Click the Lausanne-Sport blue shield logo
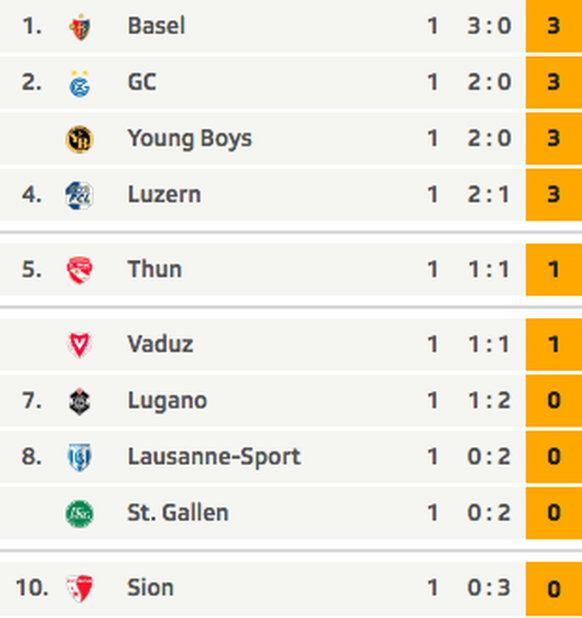 click(79, 458)
